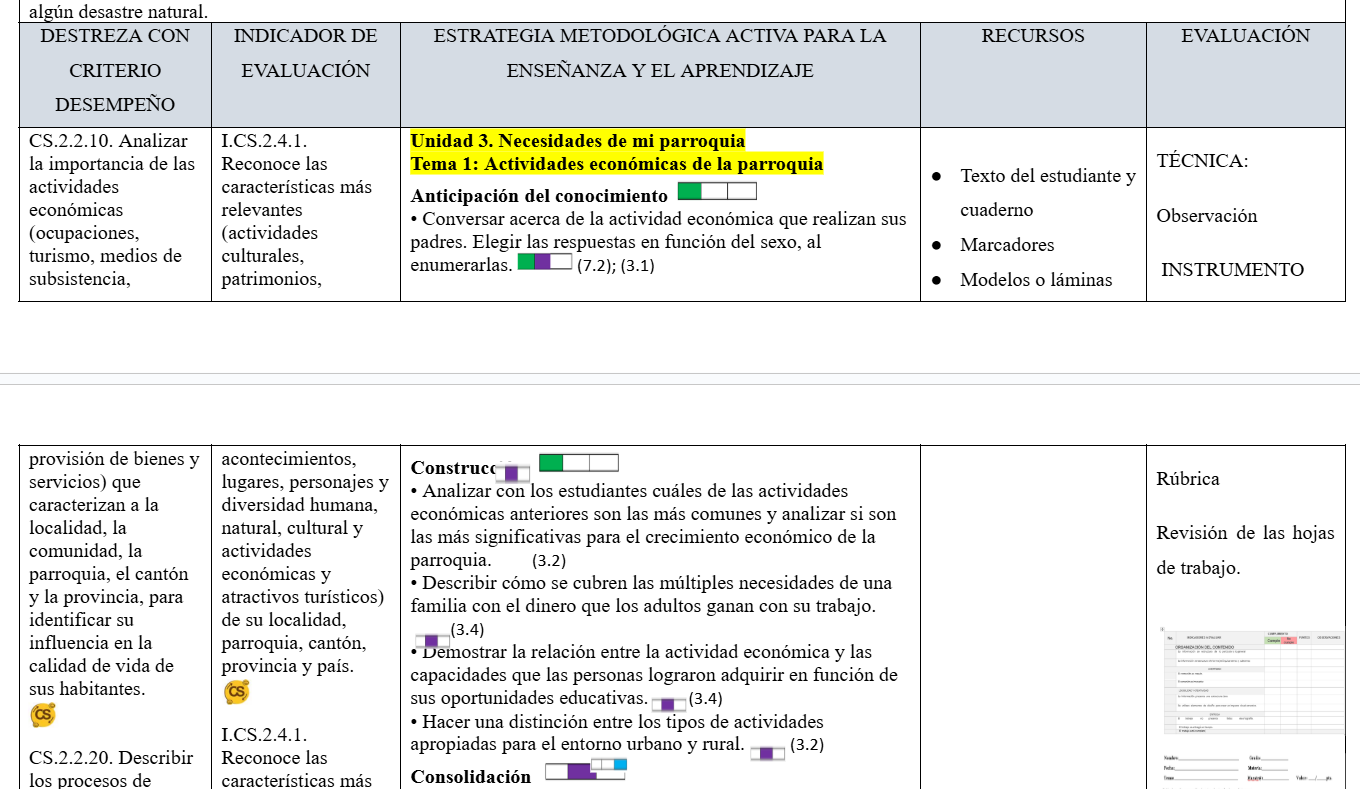Viewport: 1360px width, 789px height.
Task: Select the purple box overlapping the 'Construcción' heading
Action: tap(511, 472)
